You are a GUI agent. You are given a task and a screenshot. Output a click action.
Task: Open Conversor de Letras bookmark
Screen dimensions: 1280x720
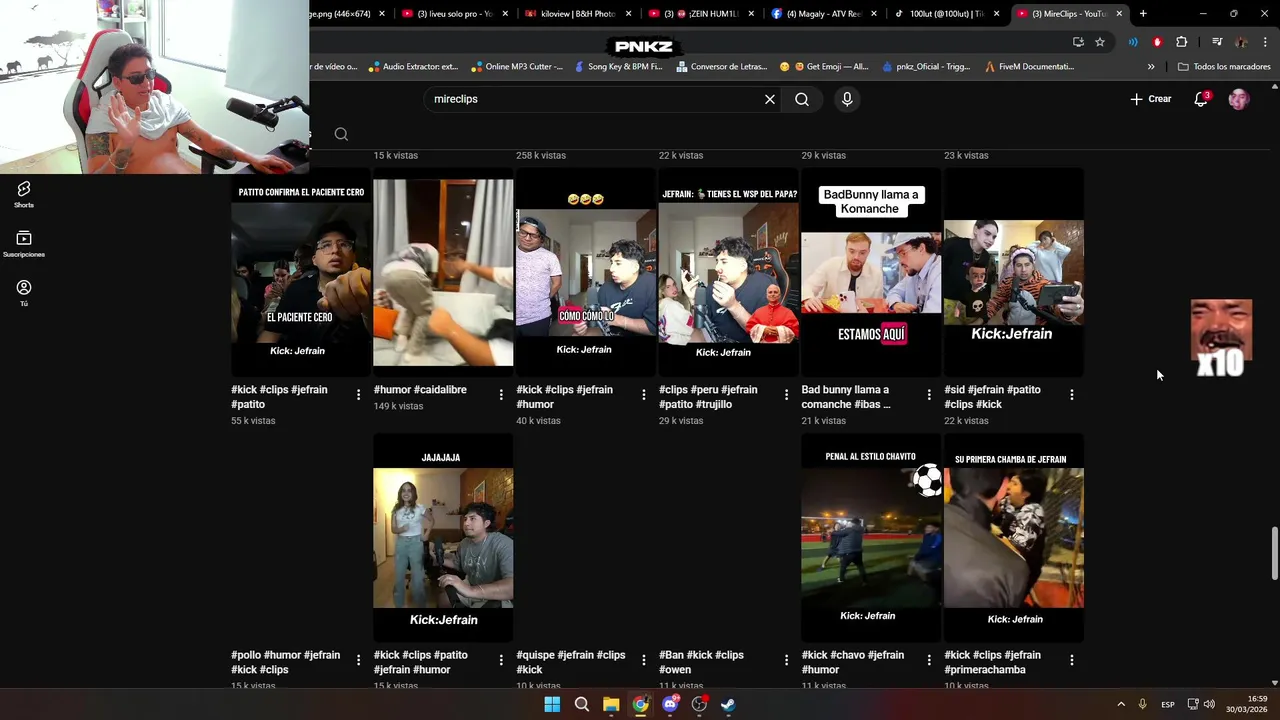click(721, 67)
